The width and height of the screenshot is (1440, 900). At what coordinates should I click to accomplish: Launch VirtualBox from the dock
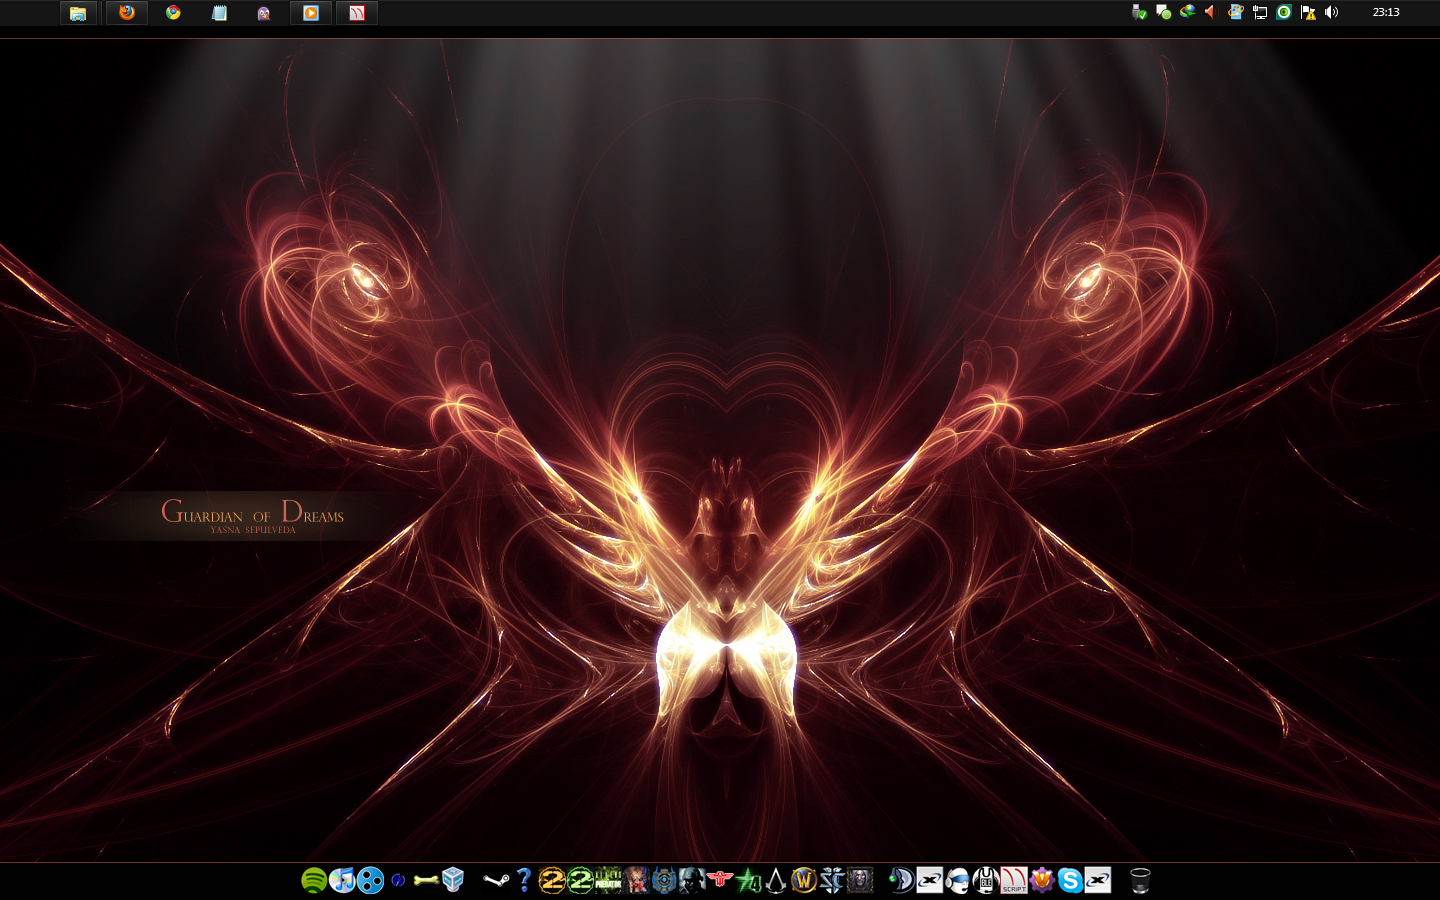(x=453, y=880)
